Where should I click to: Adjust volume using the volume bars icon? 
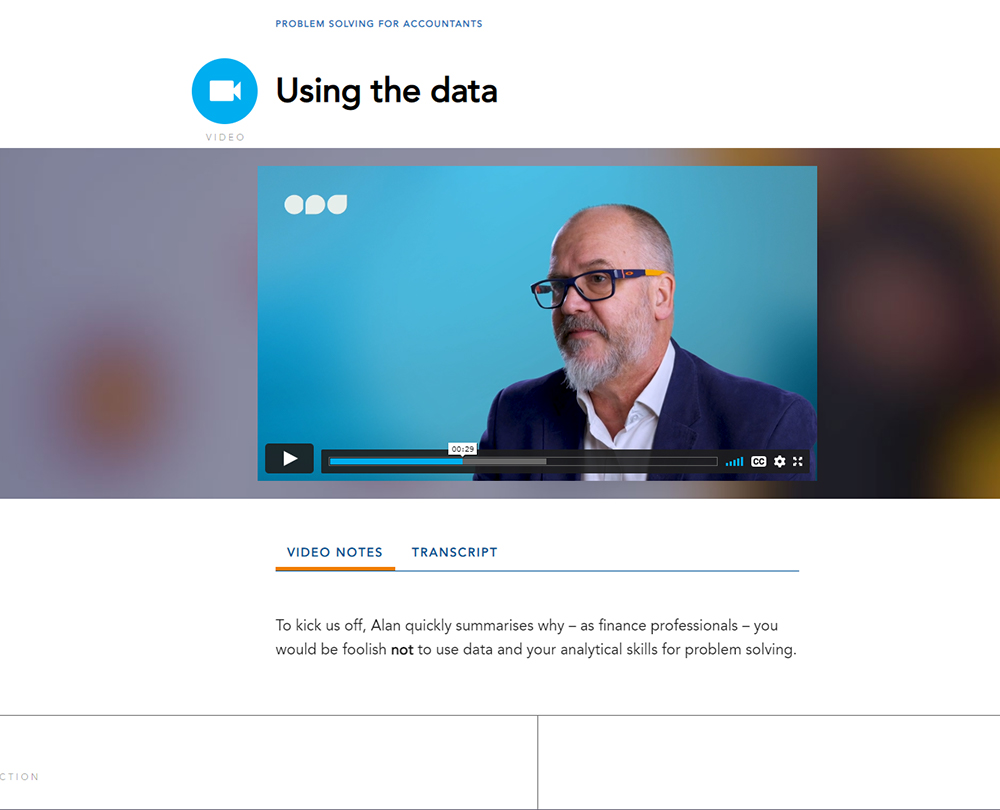coord(734,461)
